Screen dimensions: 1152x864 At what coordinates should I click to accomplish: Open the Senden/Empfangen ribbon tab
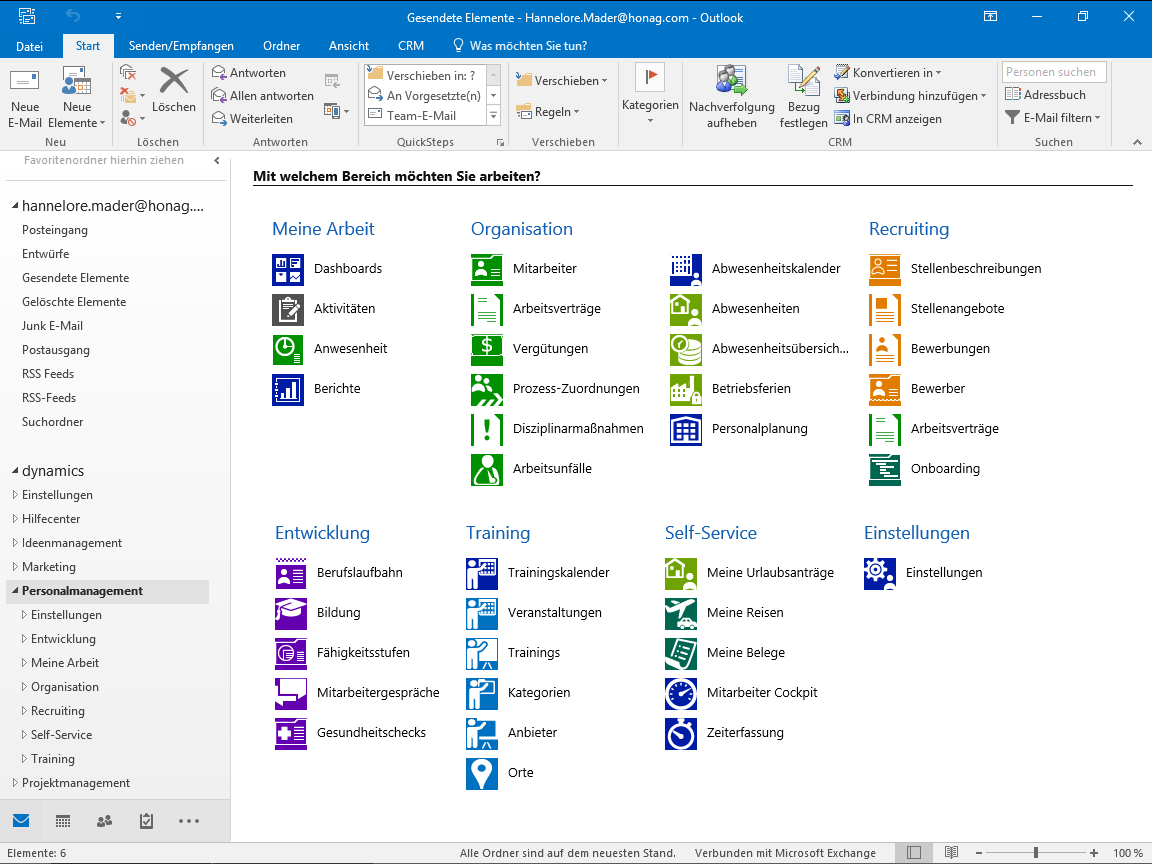coord(181,46)
